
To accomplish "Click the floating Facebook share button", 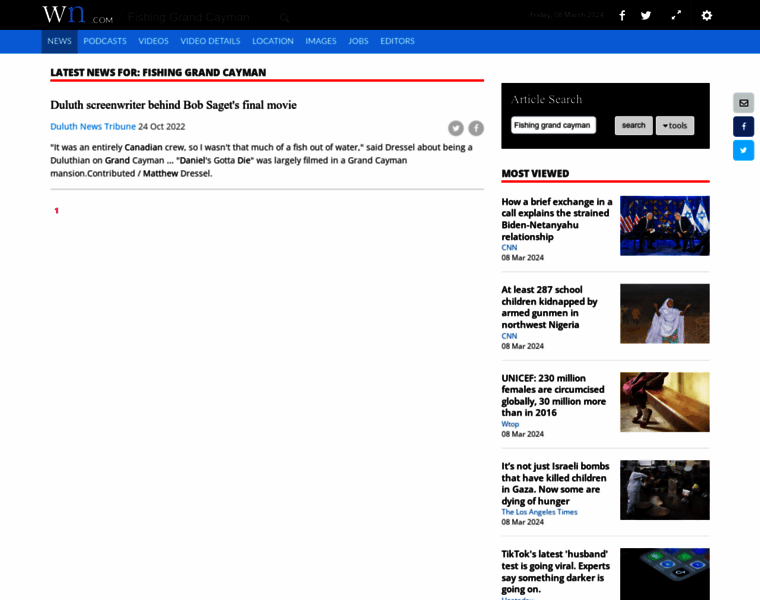I will (x=743, y=127).
